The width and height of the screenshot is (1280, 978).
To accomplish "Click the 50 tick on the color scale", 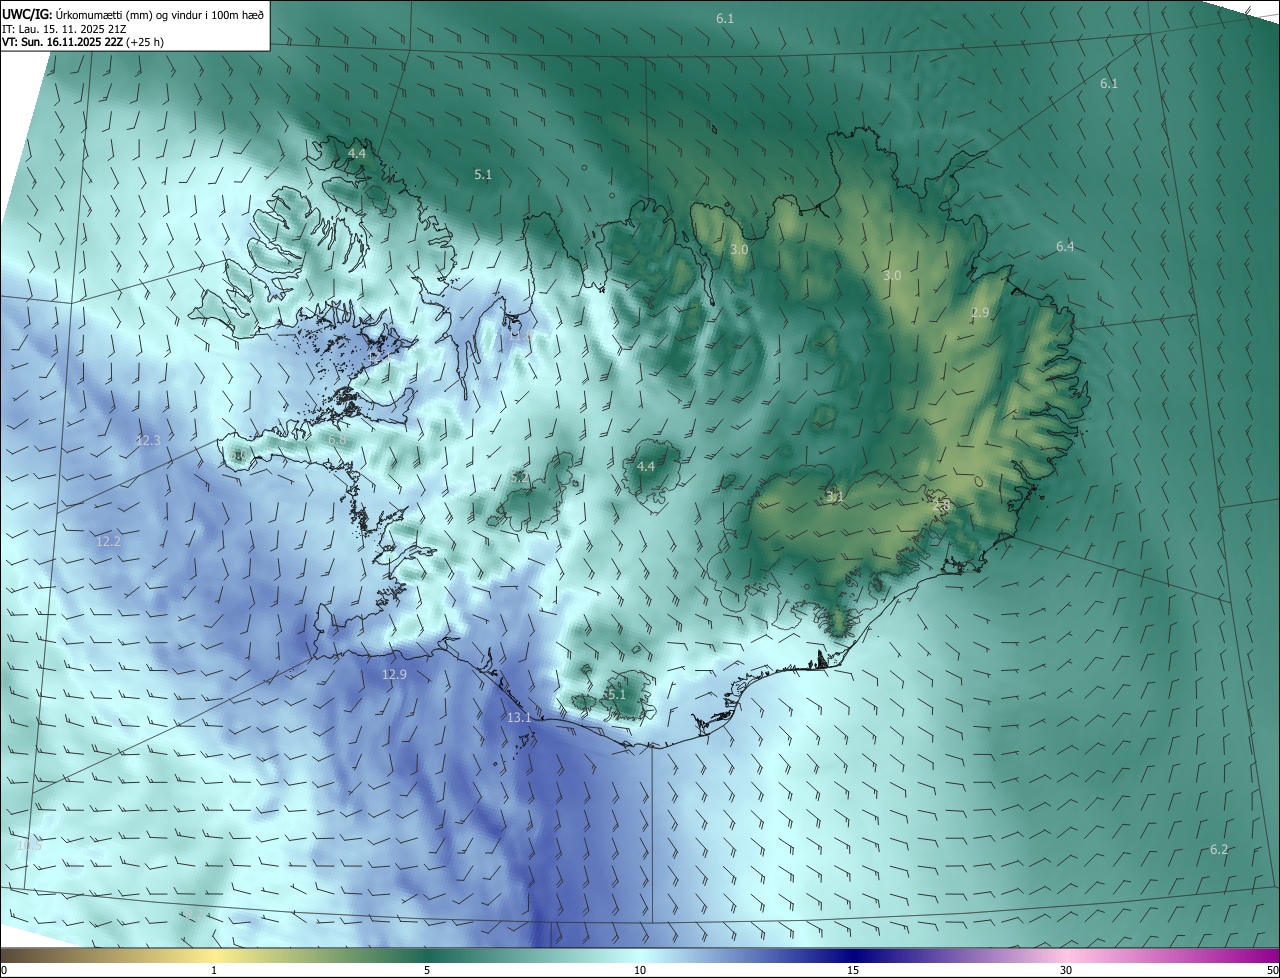I will coord(1273,971).
